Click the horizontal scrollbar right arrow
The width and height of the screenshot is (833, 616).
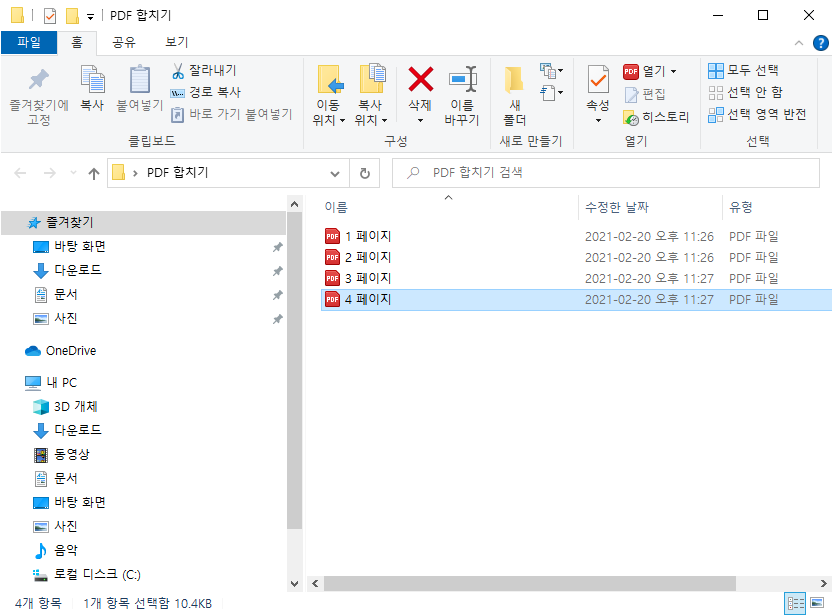[823, 584]
